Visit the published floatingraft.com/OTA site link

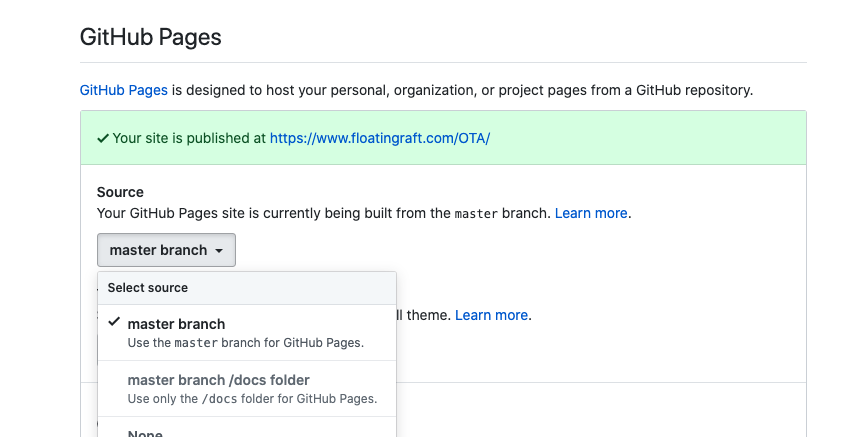tap(379, 138)
